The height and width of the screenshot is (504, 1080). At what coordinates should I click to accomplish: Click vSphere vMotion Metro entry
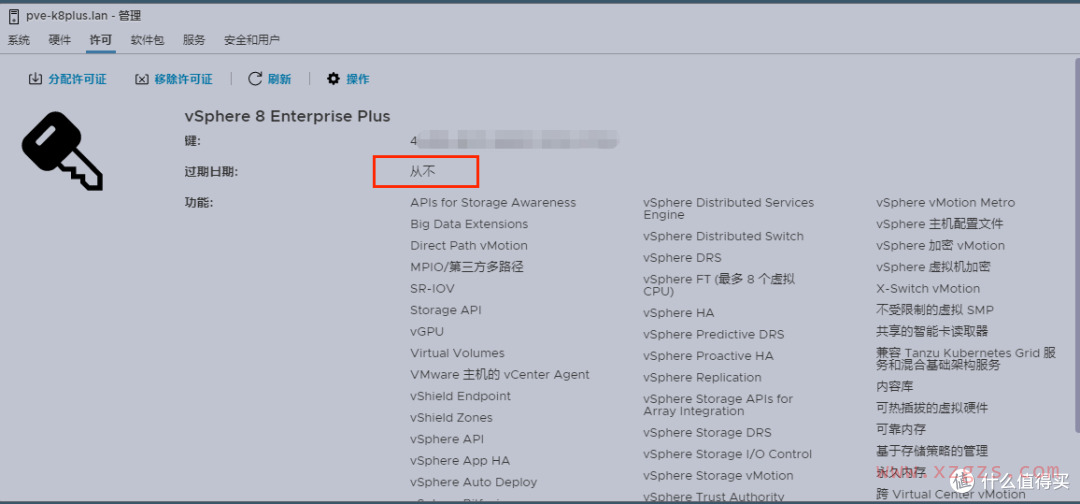(x=946, y=202)
